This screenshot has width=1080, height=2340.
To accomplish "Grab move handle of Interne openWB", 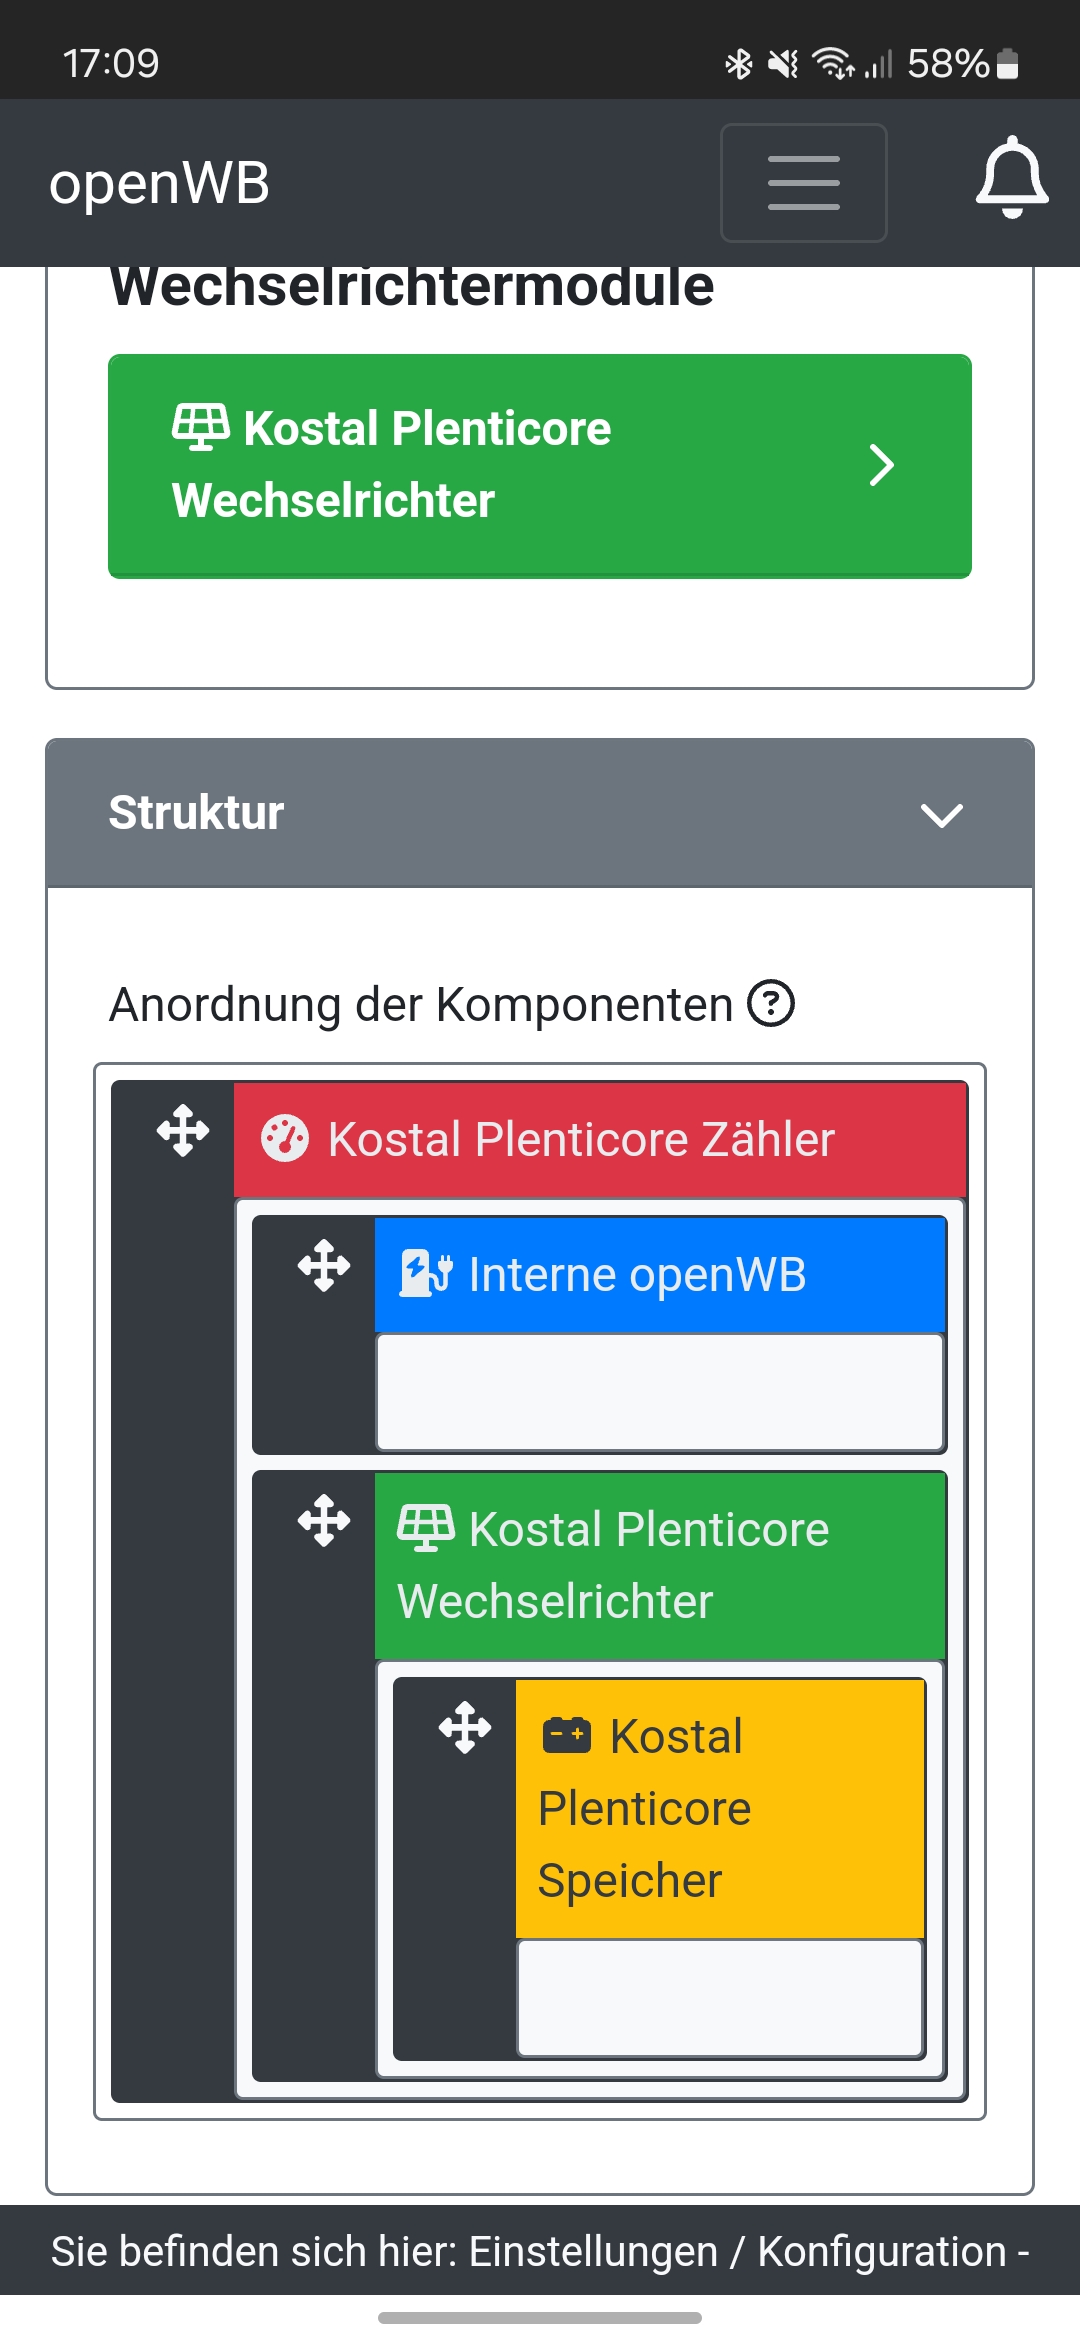I will [x=324, y=1266].
